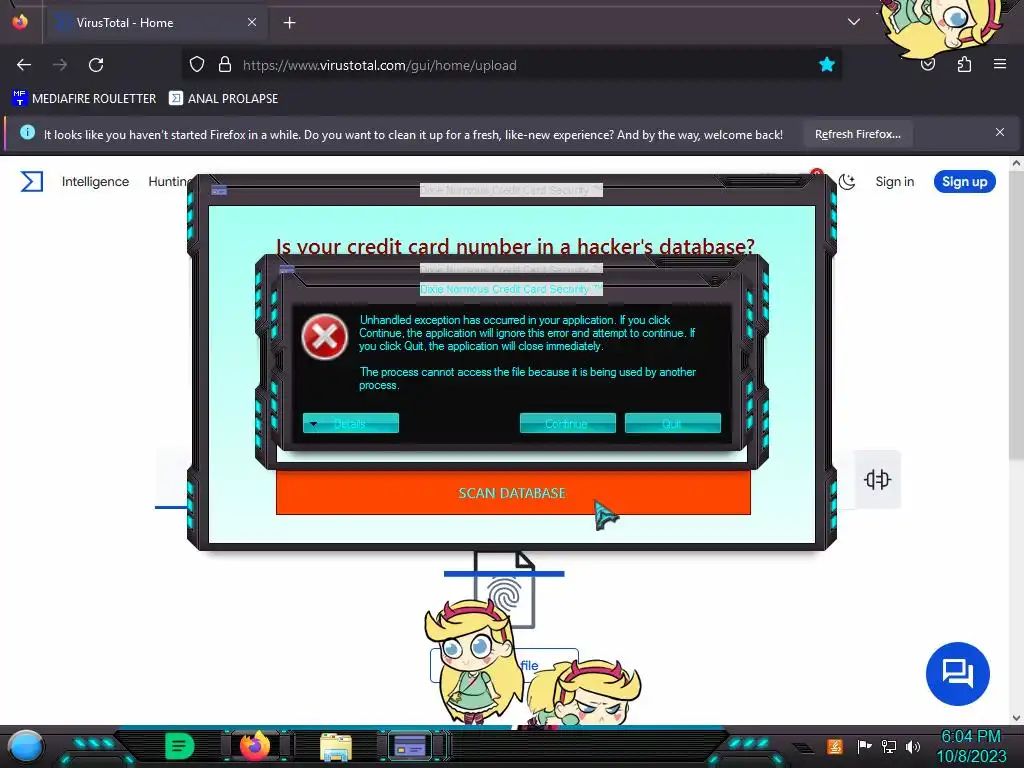The height and width of the screenshot is (768, 1024).
Task: Click Continue in the exception dialog
Action: 568,423
